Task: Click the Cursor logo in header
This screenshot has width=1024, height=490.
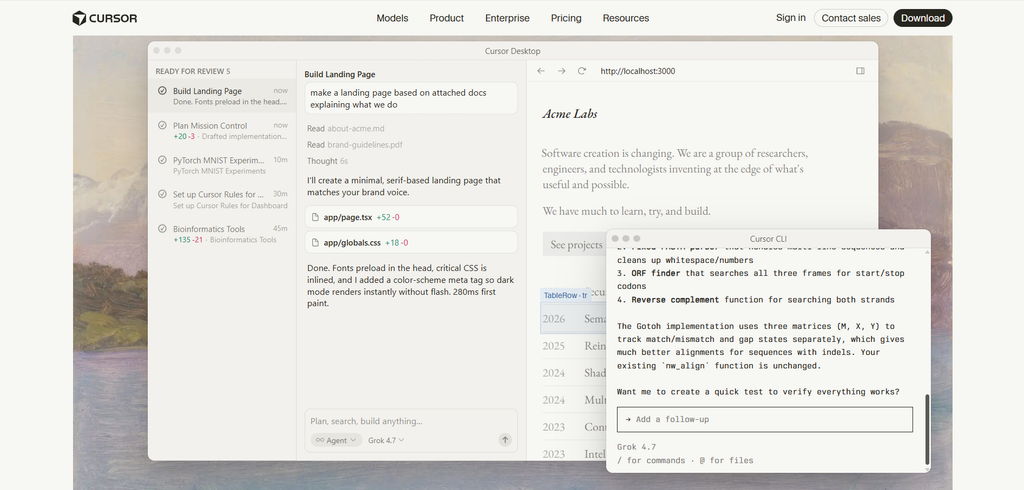Action: click(104, 18)
